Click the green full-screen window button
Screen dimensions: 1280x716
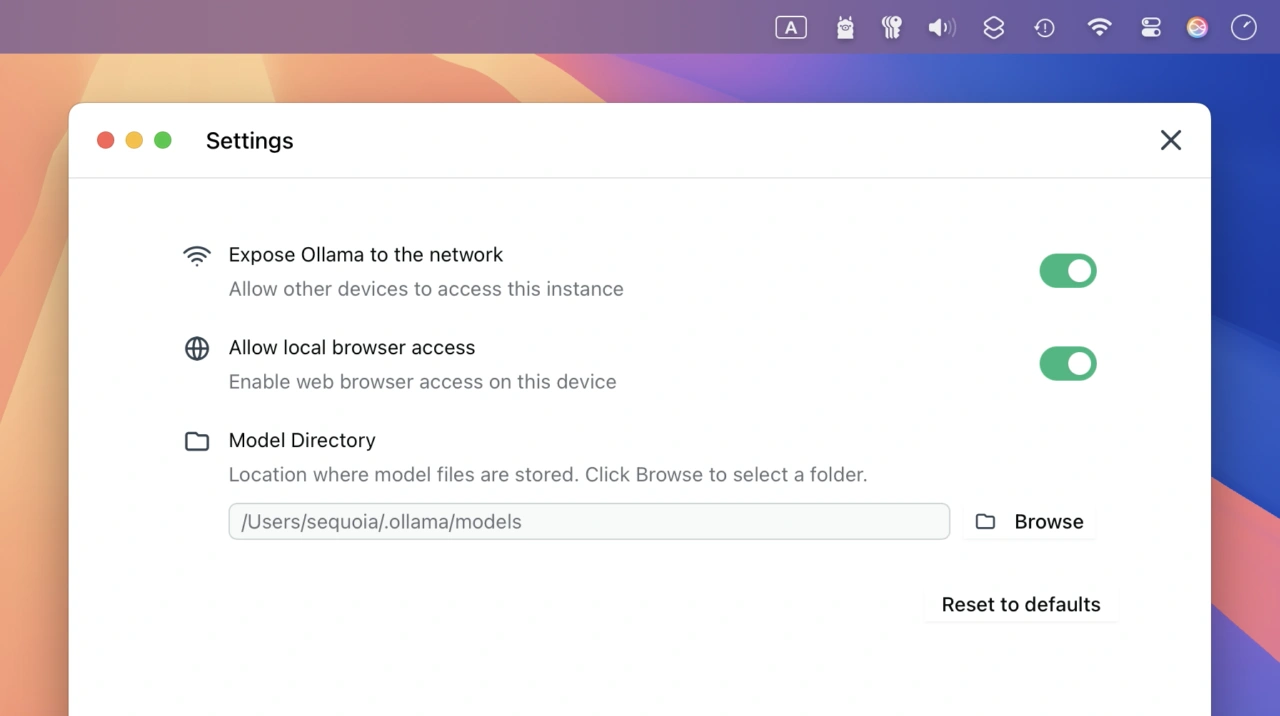[163, 140]
